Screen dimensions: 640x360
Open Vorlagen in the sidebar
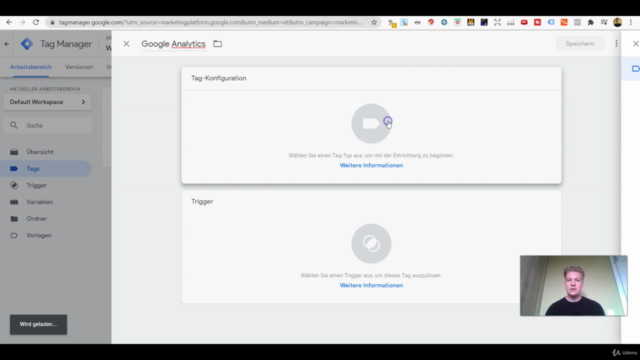pyautogui.click(x=39, y=236)
